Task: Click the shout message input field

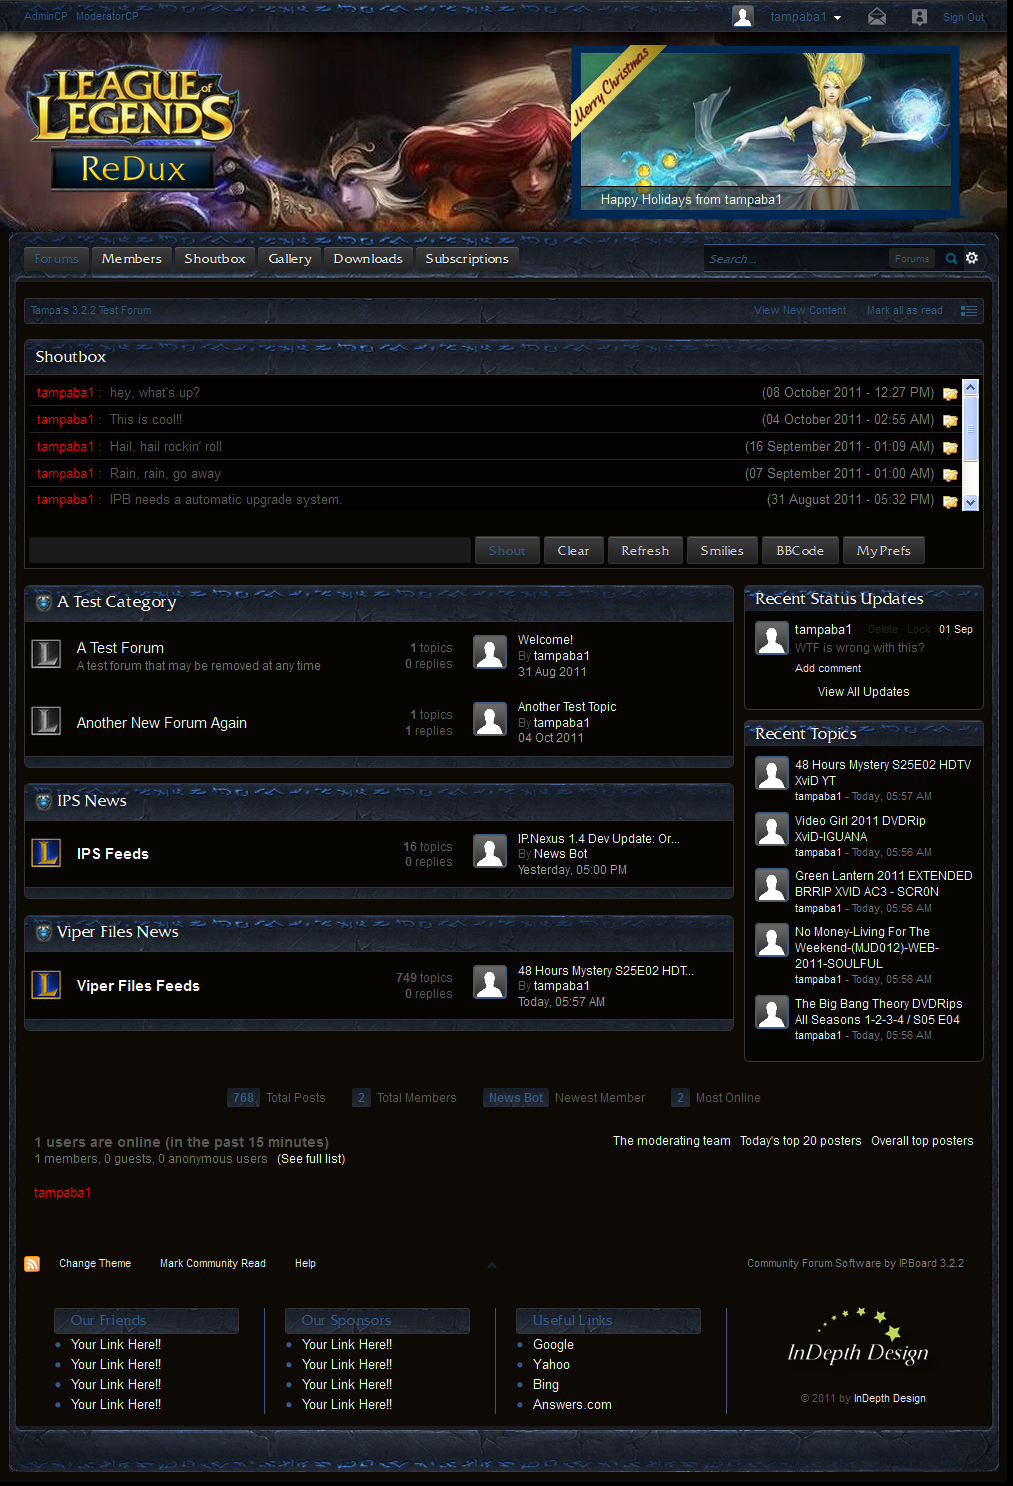Action: click(250, 550)
